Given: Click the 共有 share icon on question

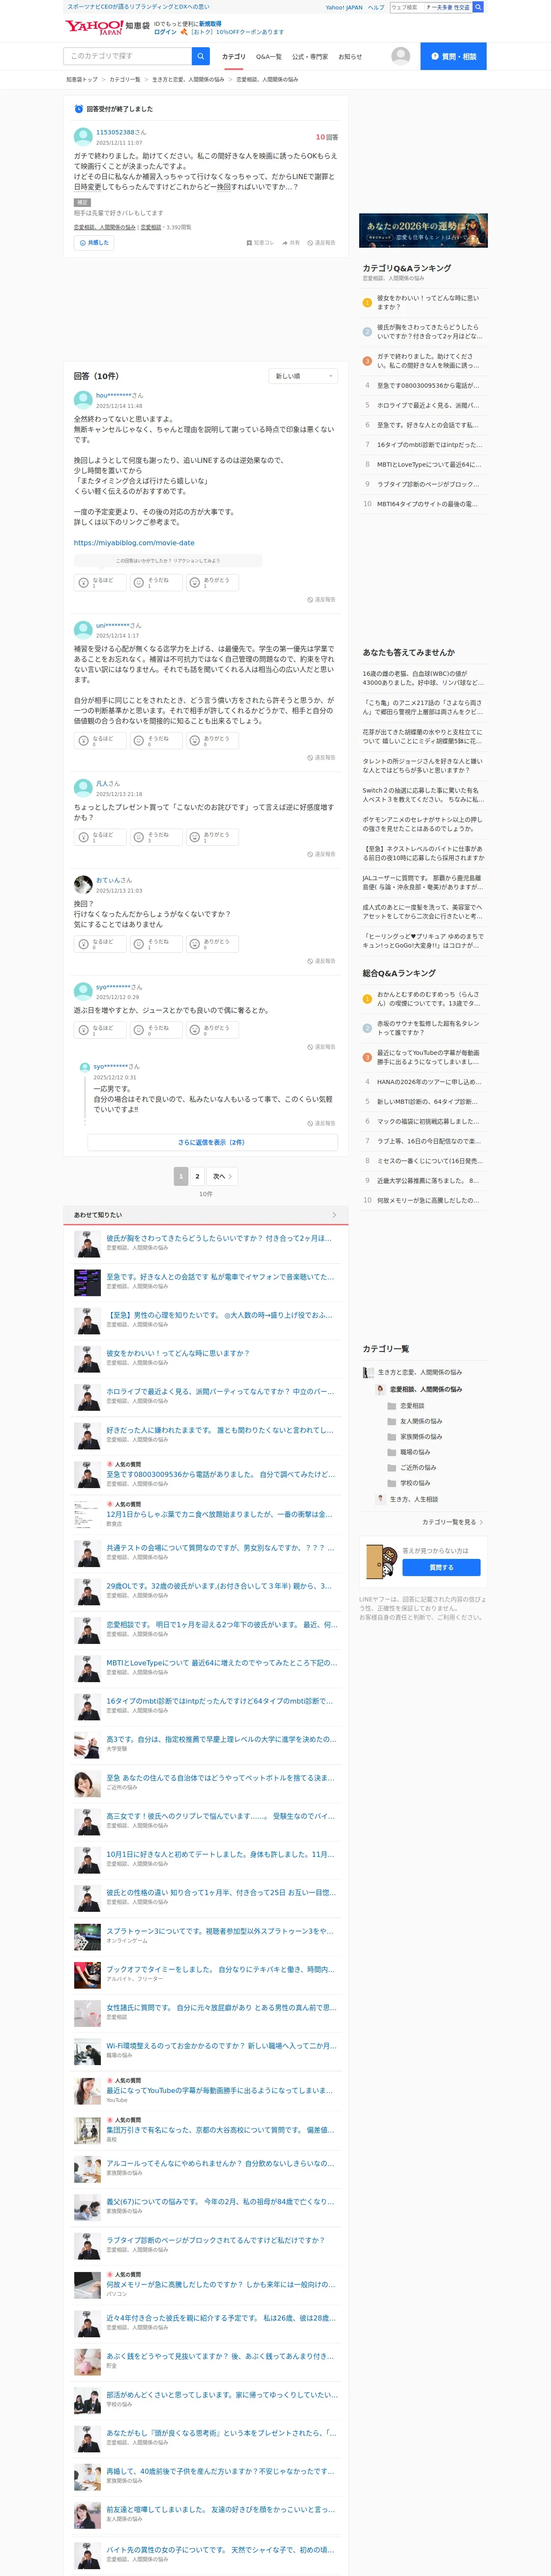Looking at the screenshot, I should click(x=291, y=243).
